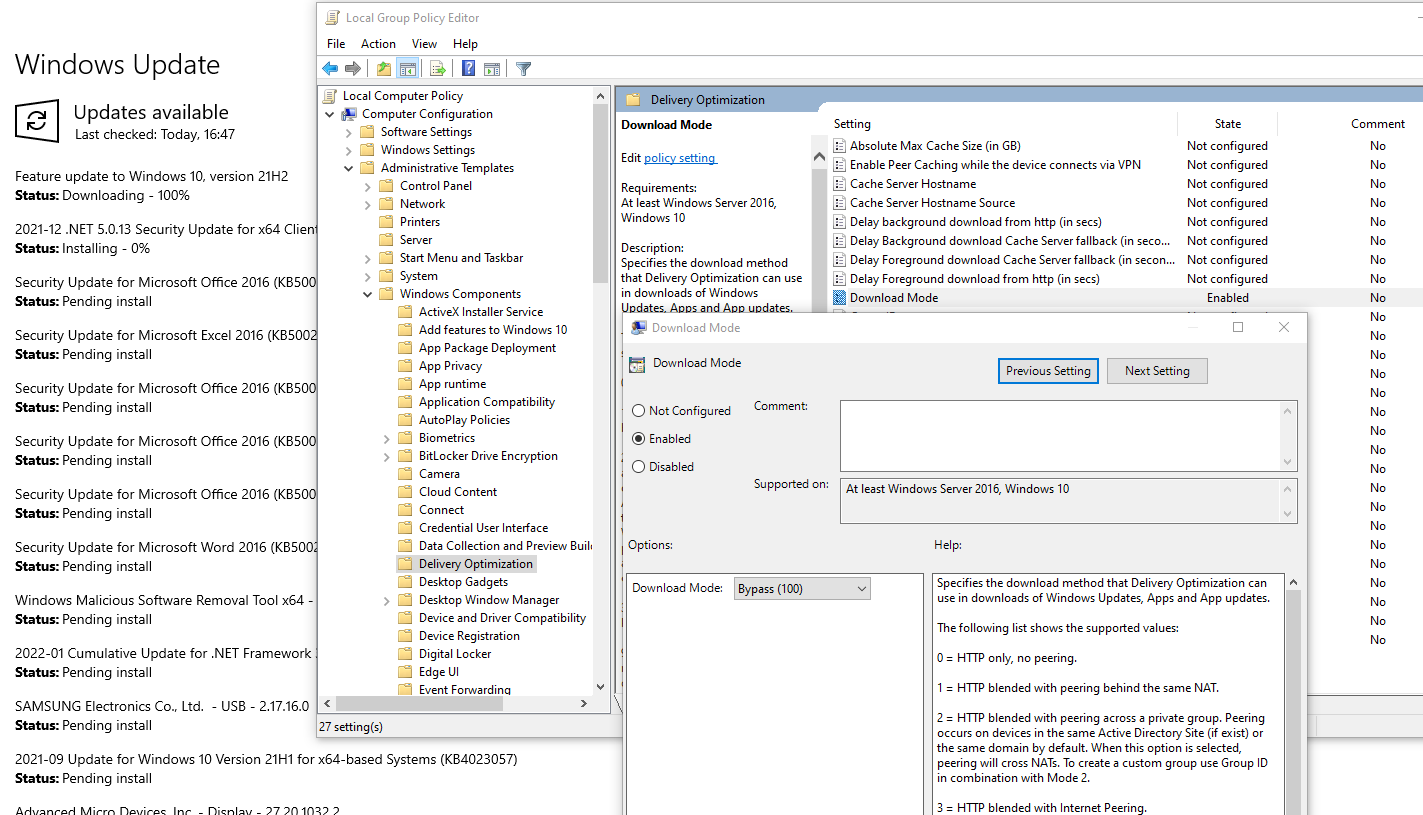Click the Filter funnel toolbar icon
This screenshot has width=1423, height=815.
(523, 69)
